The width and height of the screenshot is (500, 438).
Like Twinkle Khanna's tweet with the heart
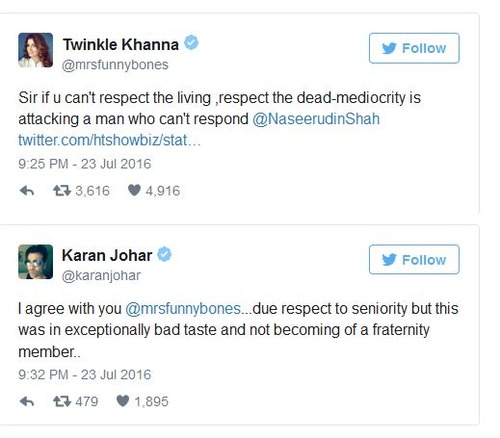(x=134, y=191)
